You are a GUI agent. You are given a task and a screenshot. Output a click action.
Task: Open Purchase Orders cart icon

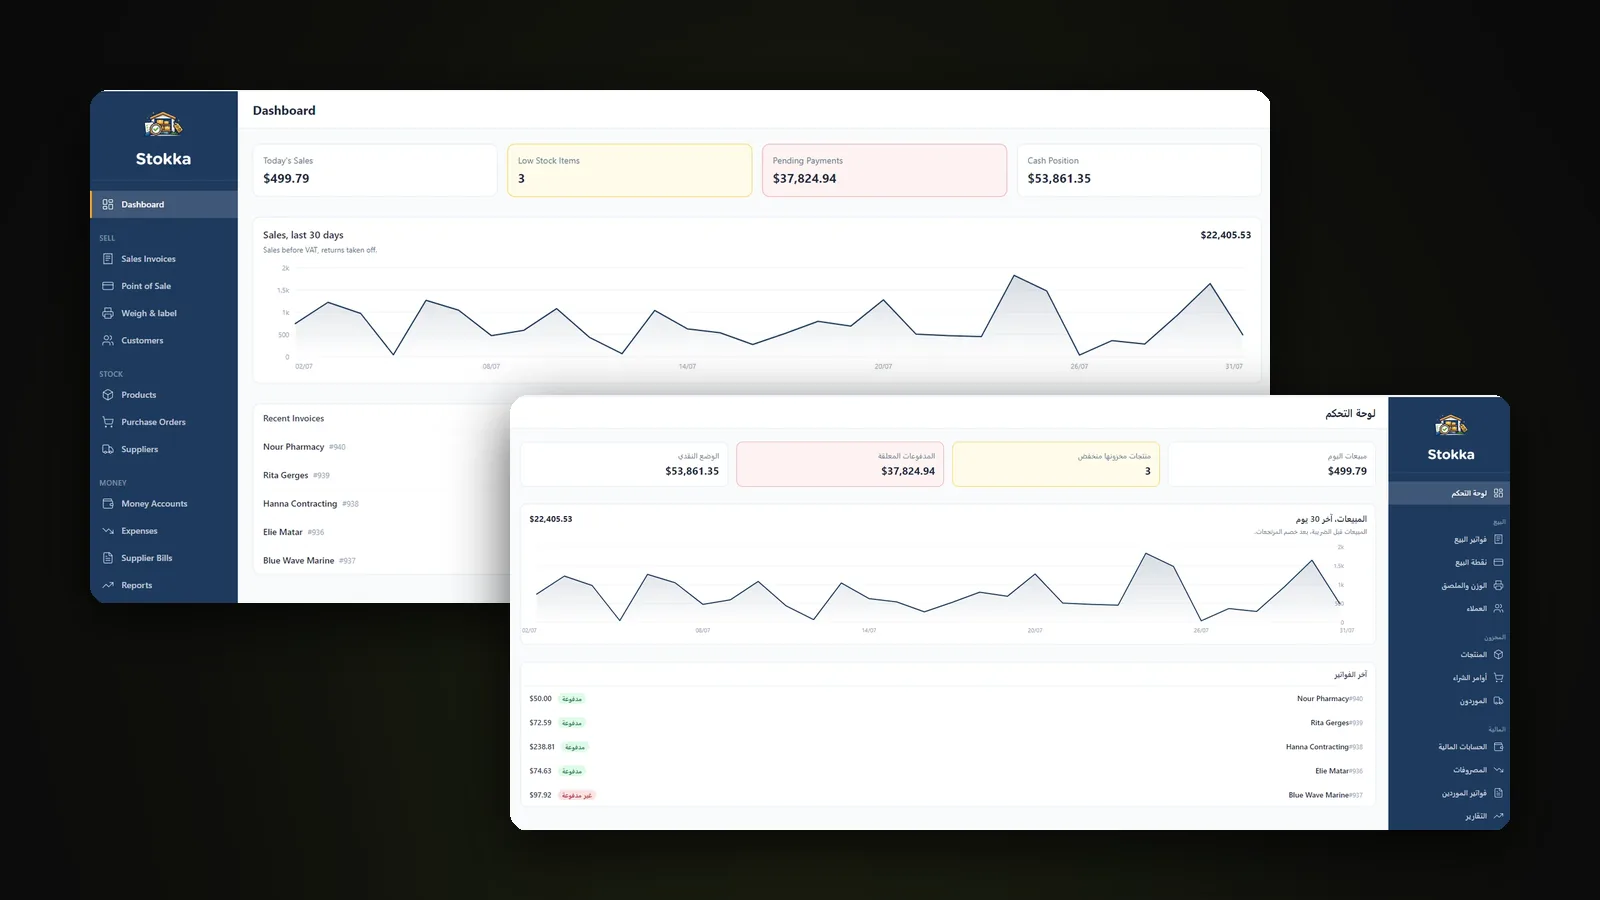[x=108, y=422]
